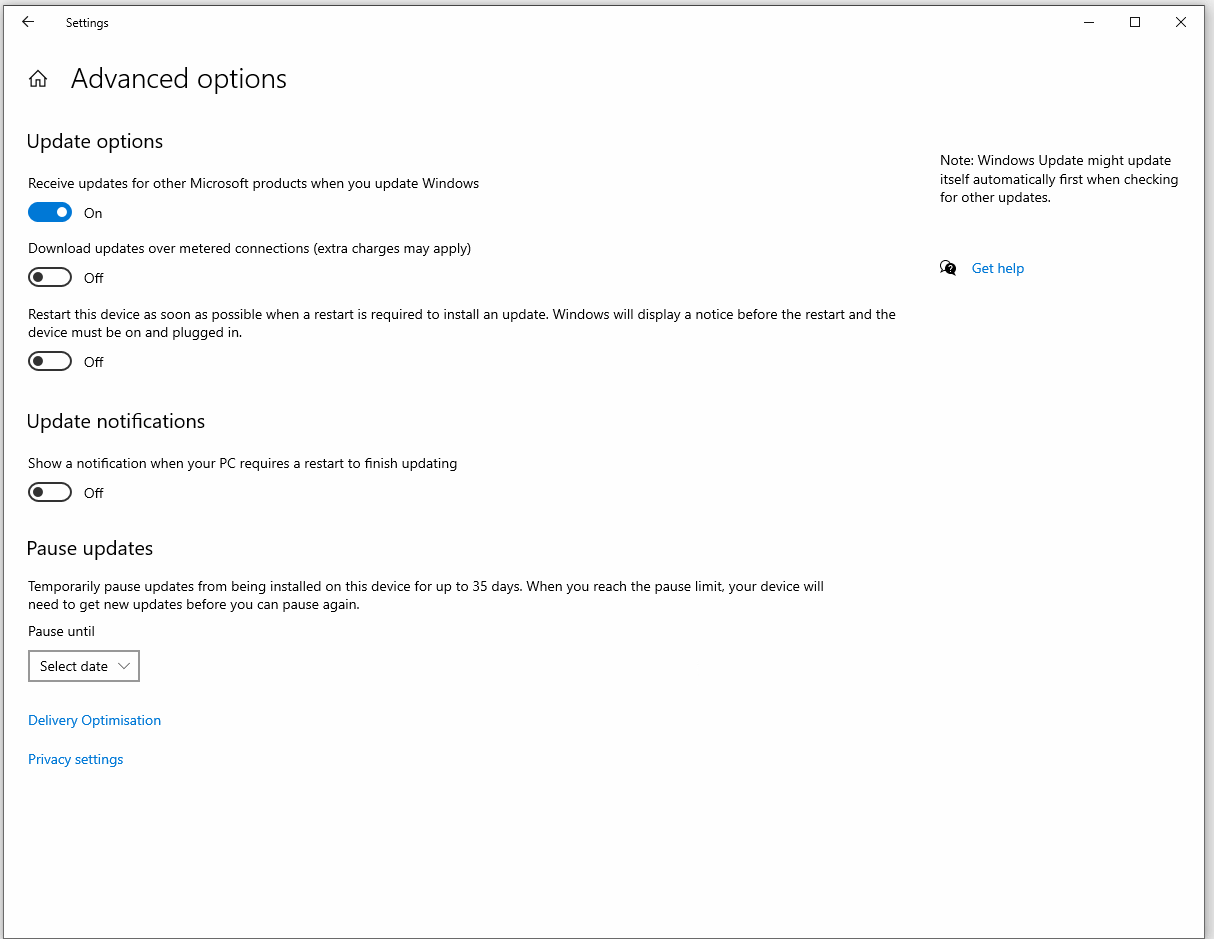Click the Pause updates heading
The image size is (1214, 939).
[90, 548]
